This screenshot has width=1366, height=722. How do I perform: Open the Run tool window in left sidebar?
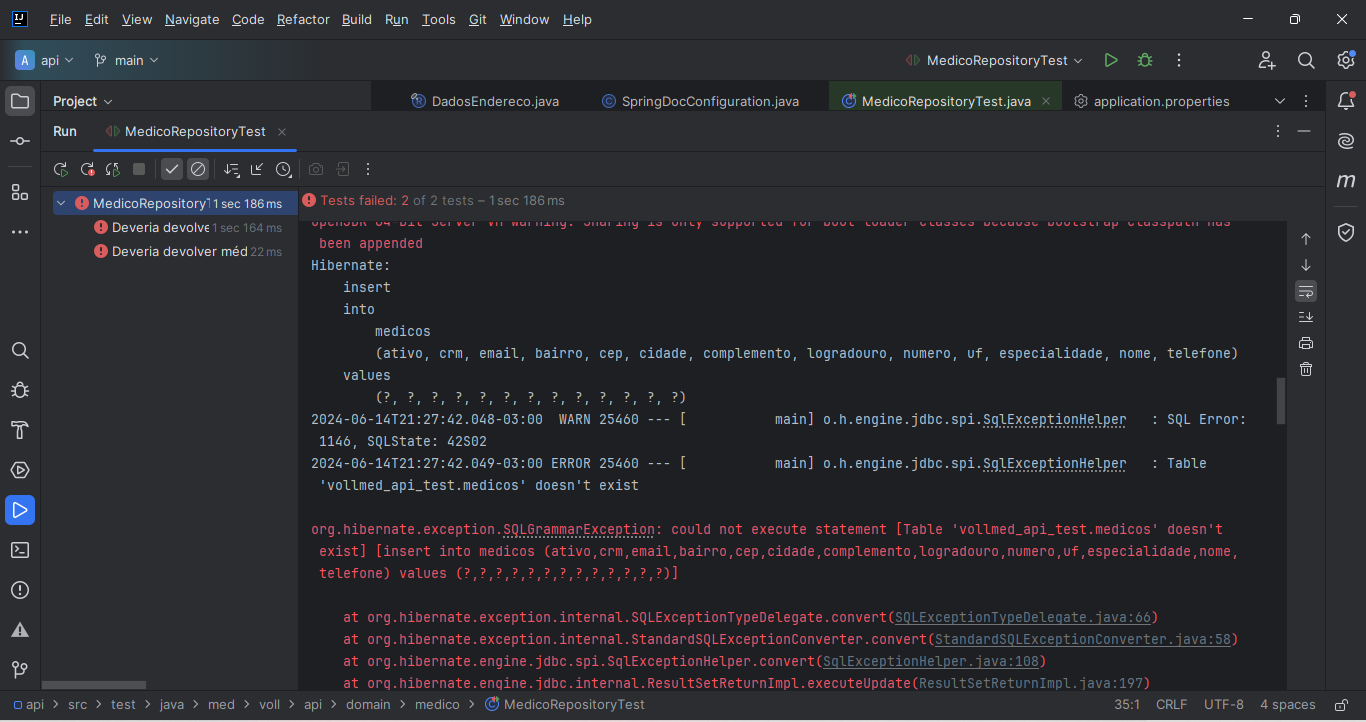(20, 510)
